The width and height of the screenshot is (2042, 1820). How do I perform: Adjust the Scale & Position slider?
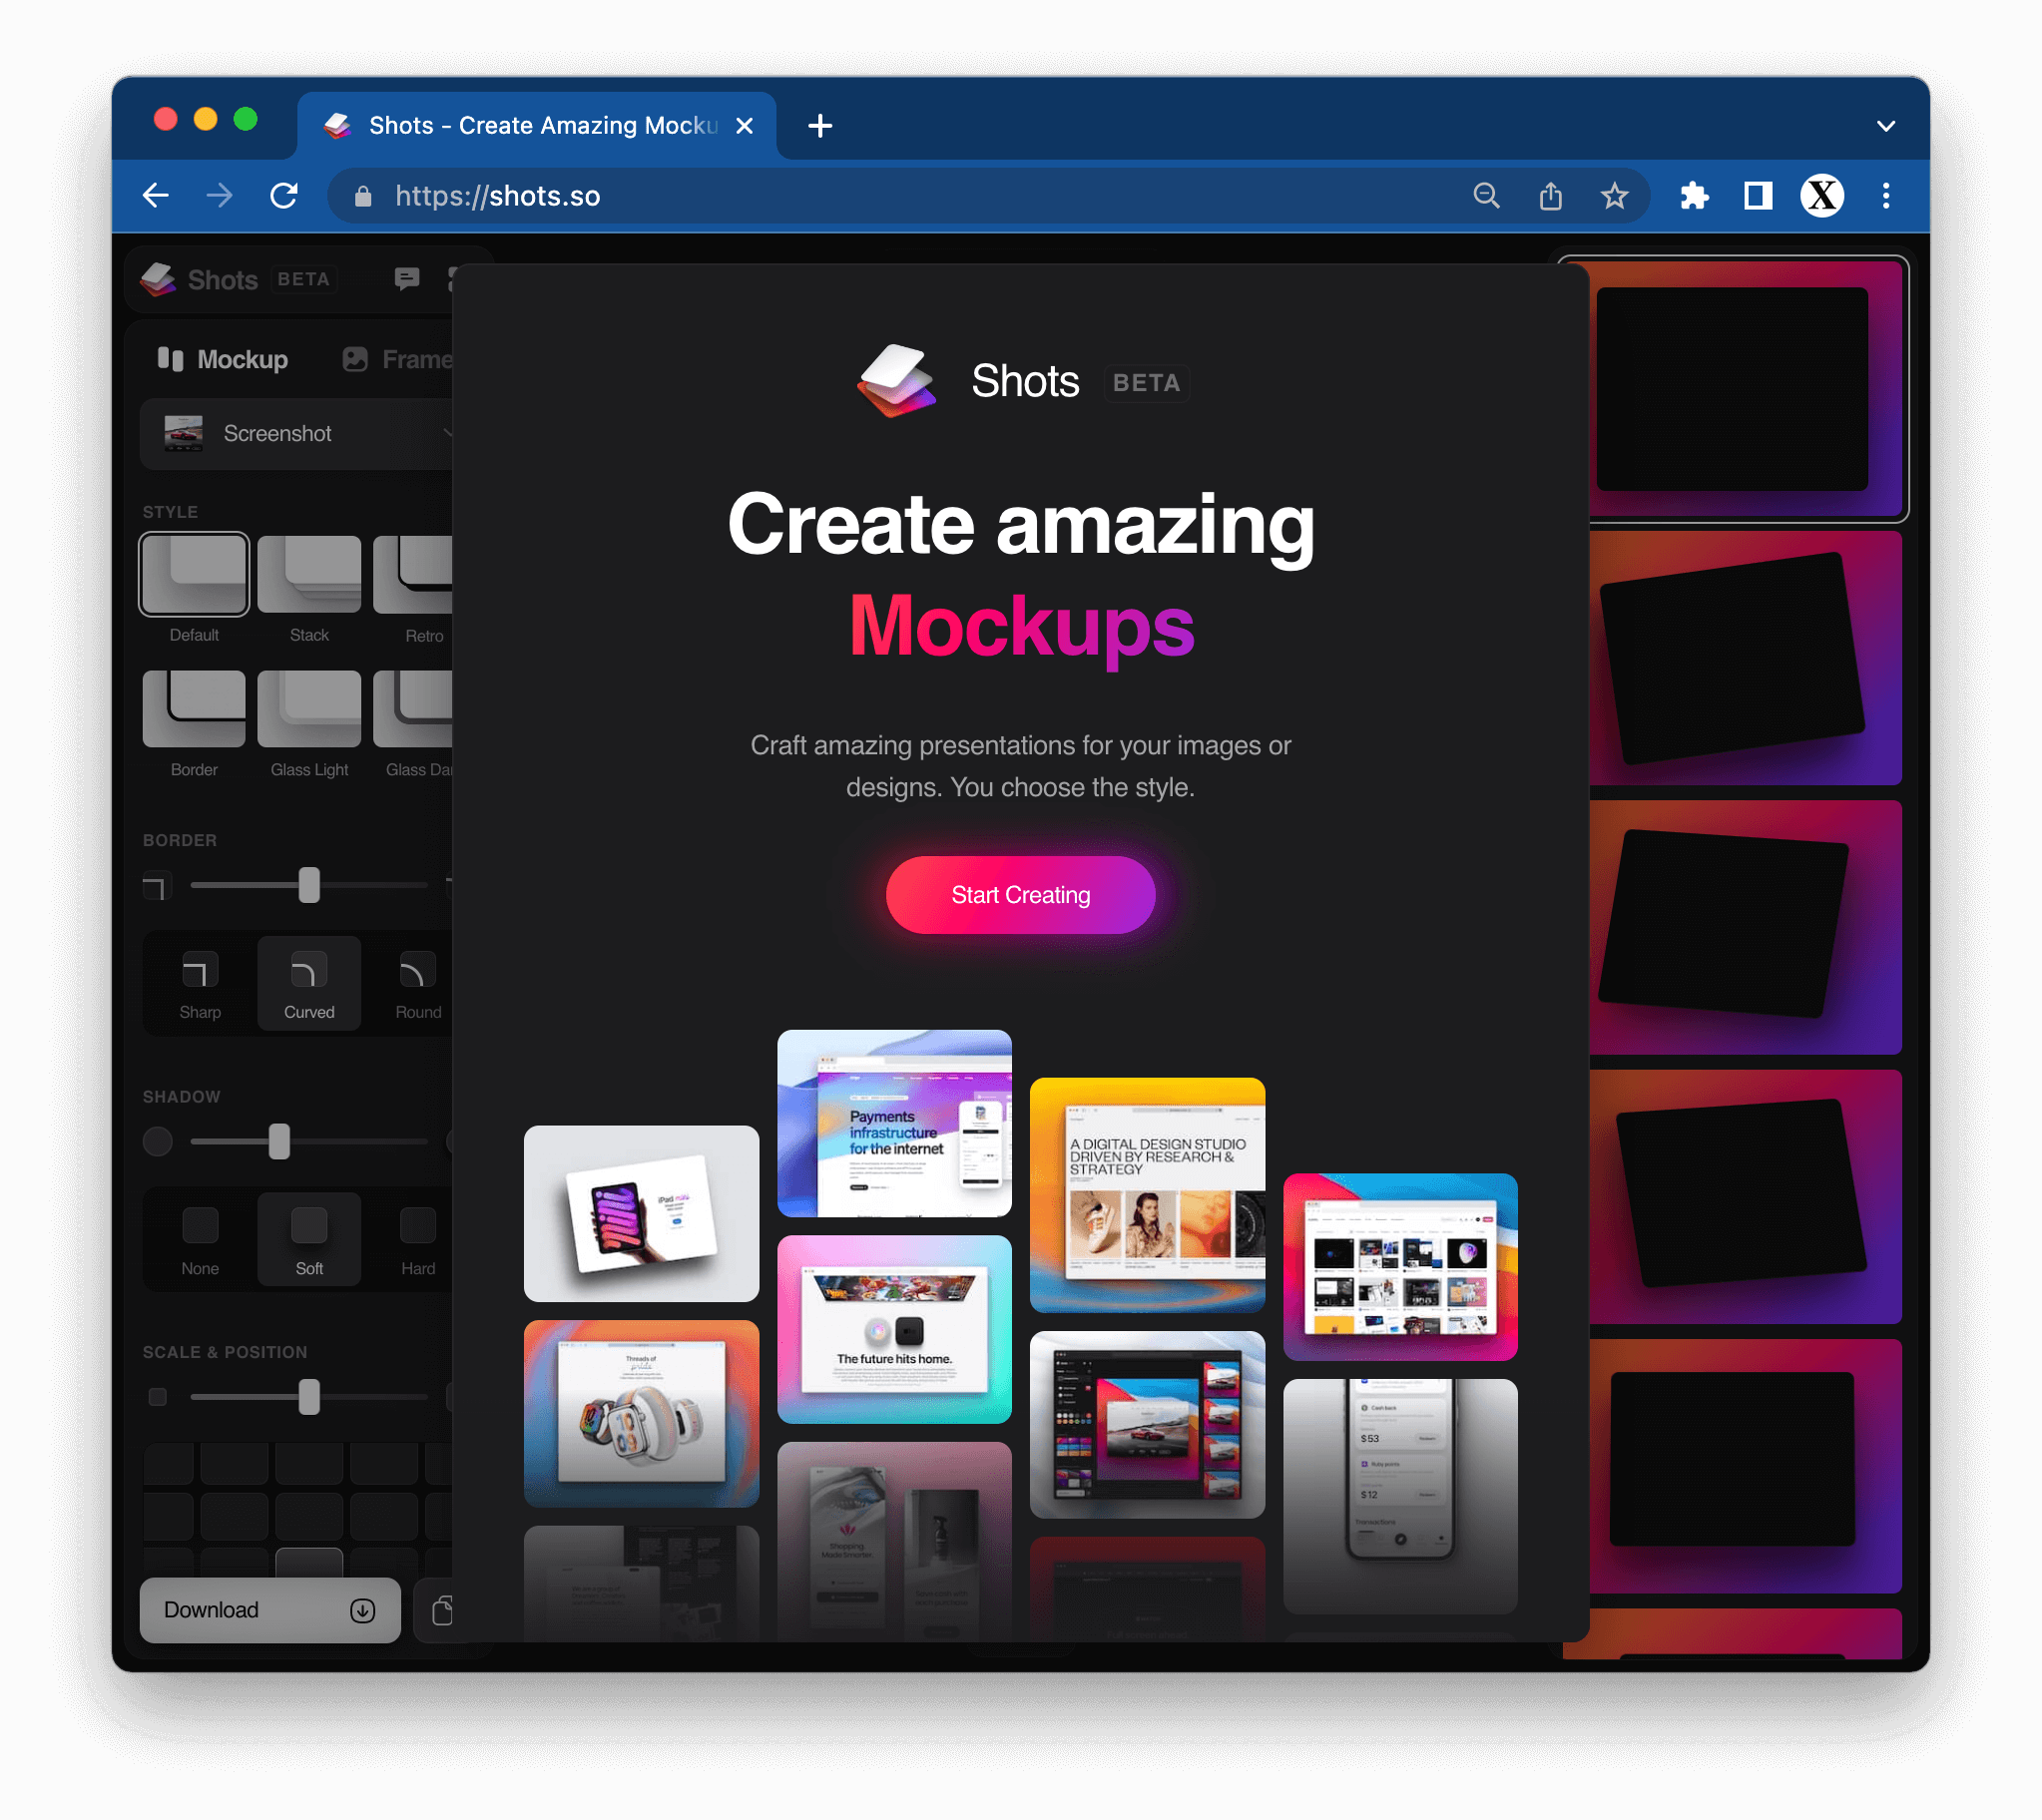pos(309,1397)
